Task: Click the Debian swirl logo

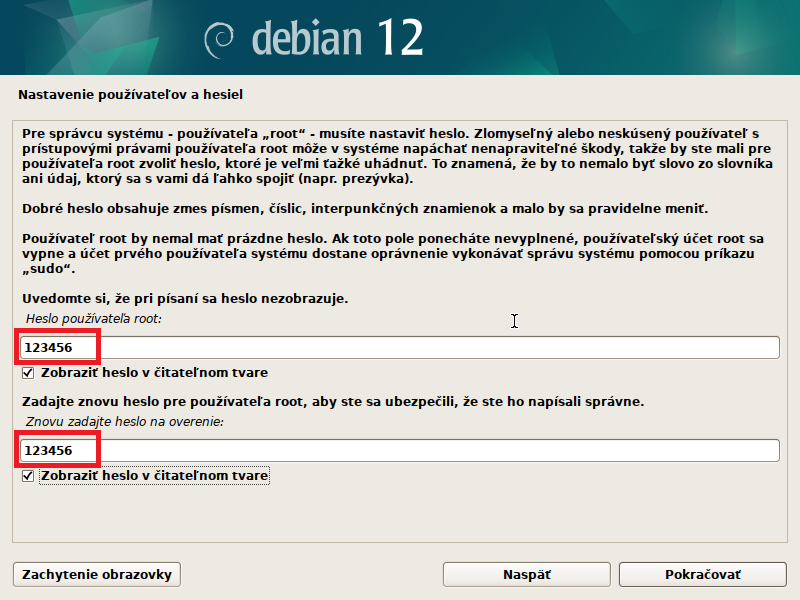Action: pyautogui.click(x=220, y=39)
